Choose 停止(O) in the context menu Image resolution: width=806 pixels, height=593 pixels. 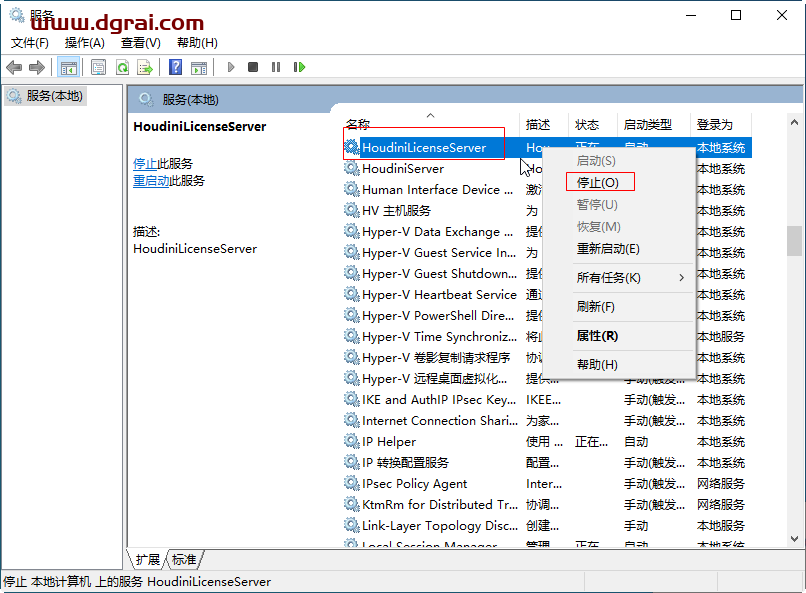[x=598, y=182]
